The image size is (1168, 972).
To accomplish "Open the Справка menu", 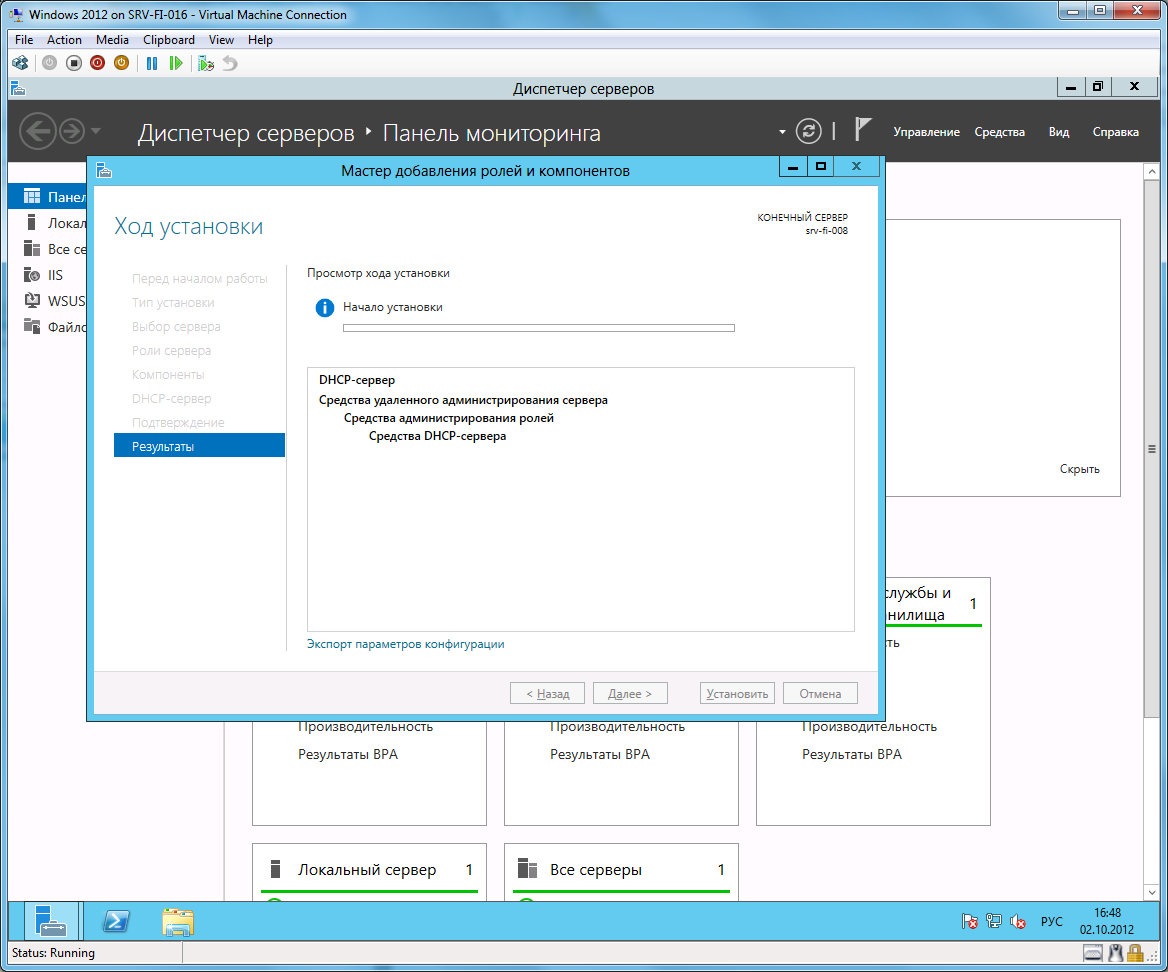I will pos(1115,132).
